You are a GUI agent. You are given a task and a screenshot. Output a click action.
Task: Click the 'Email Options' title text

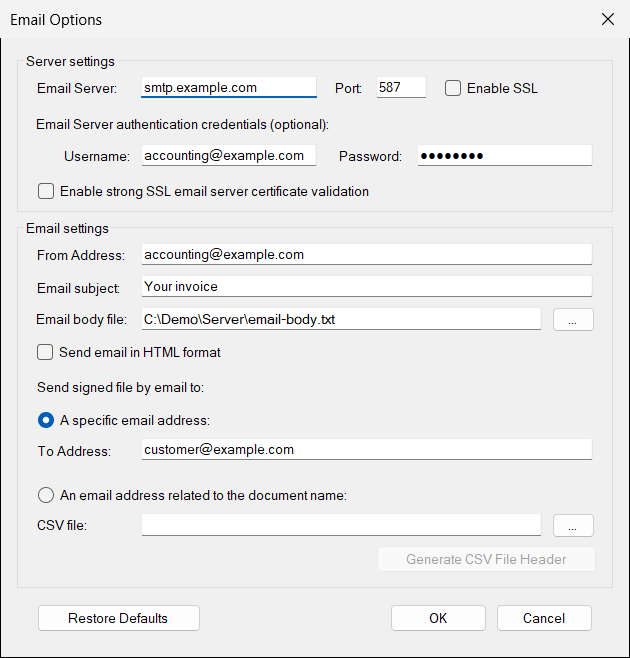tap(56, 20)
